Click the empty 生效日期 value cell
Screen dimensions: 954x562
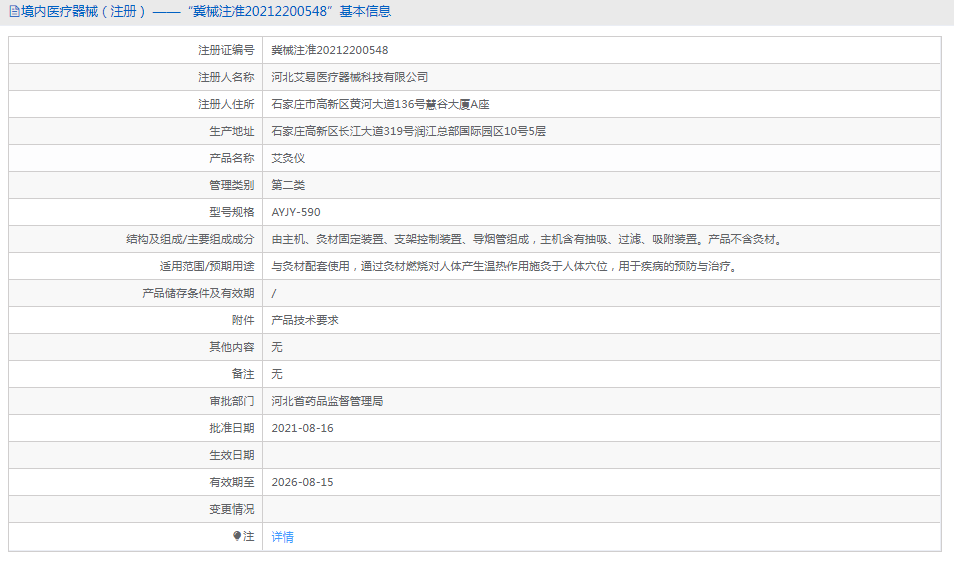[600, 455]
